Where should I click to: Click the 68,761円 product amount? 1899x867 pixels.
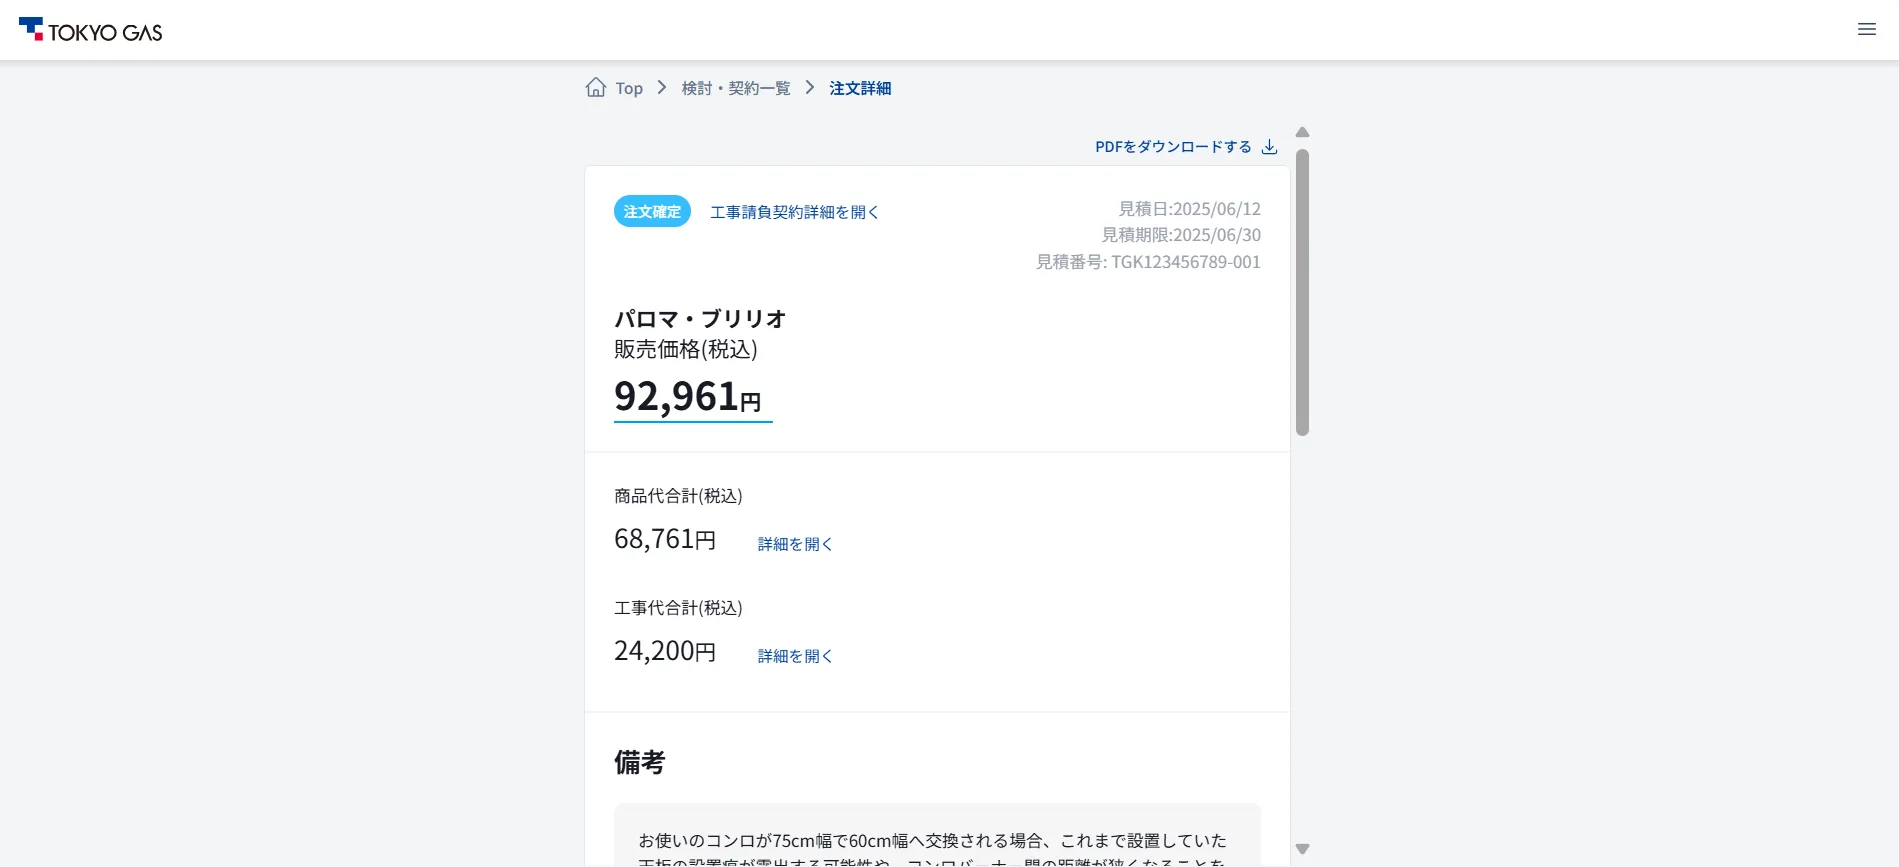pos(665,539)
